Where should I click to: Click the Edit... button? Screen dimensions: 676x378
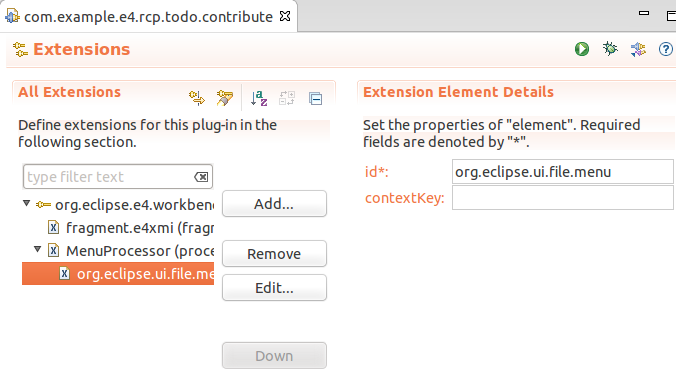click(x=274, y=287)
